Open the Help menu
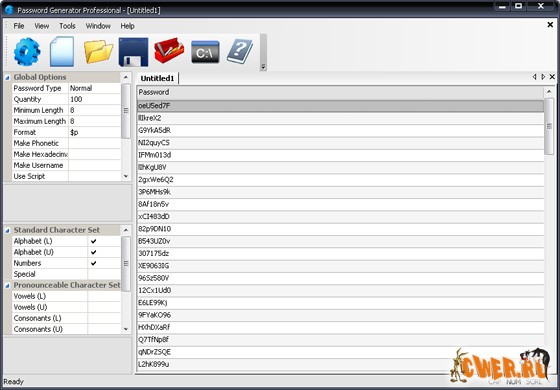The width and height of the screenshot is (560, 390). 127,26
